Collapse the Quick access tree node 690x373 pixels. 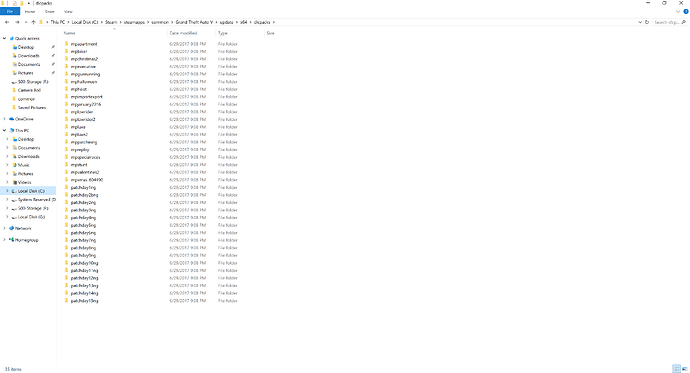click(x=4, y=38)
